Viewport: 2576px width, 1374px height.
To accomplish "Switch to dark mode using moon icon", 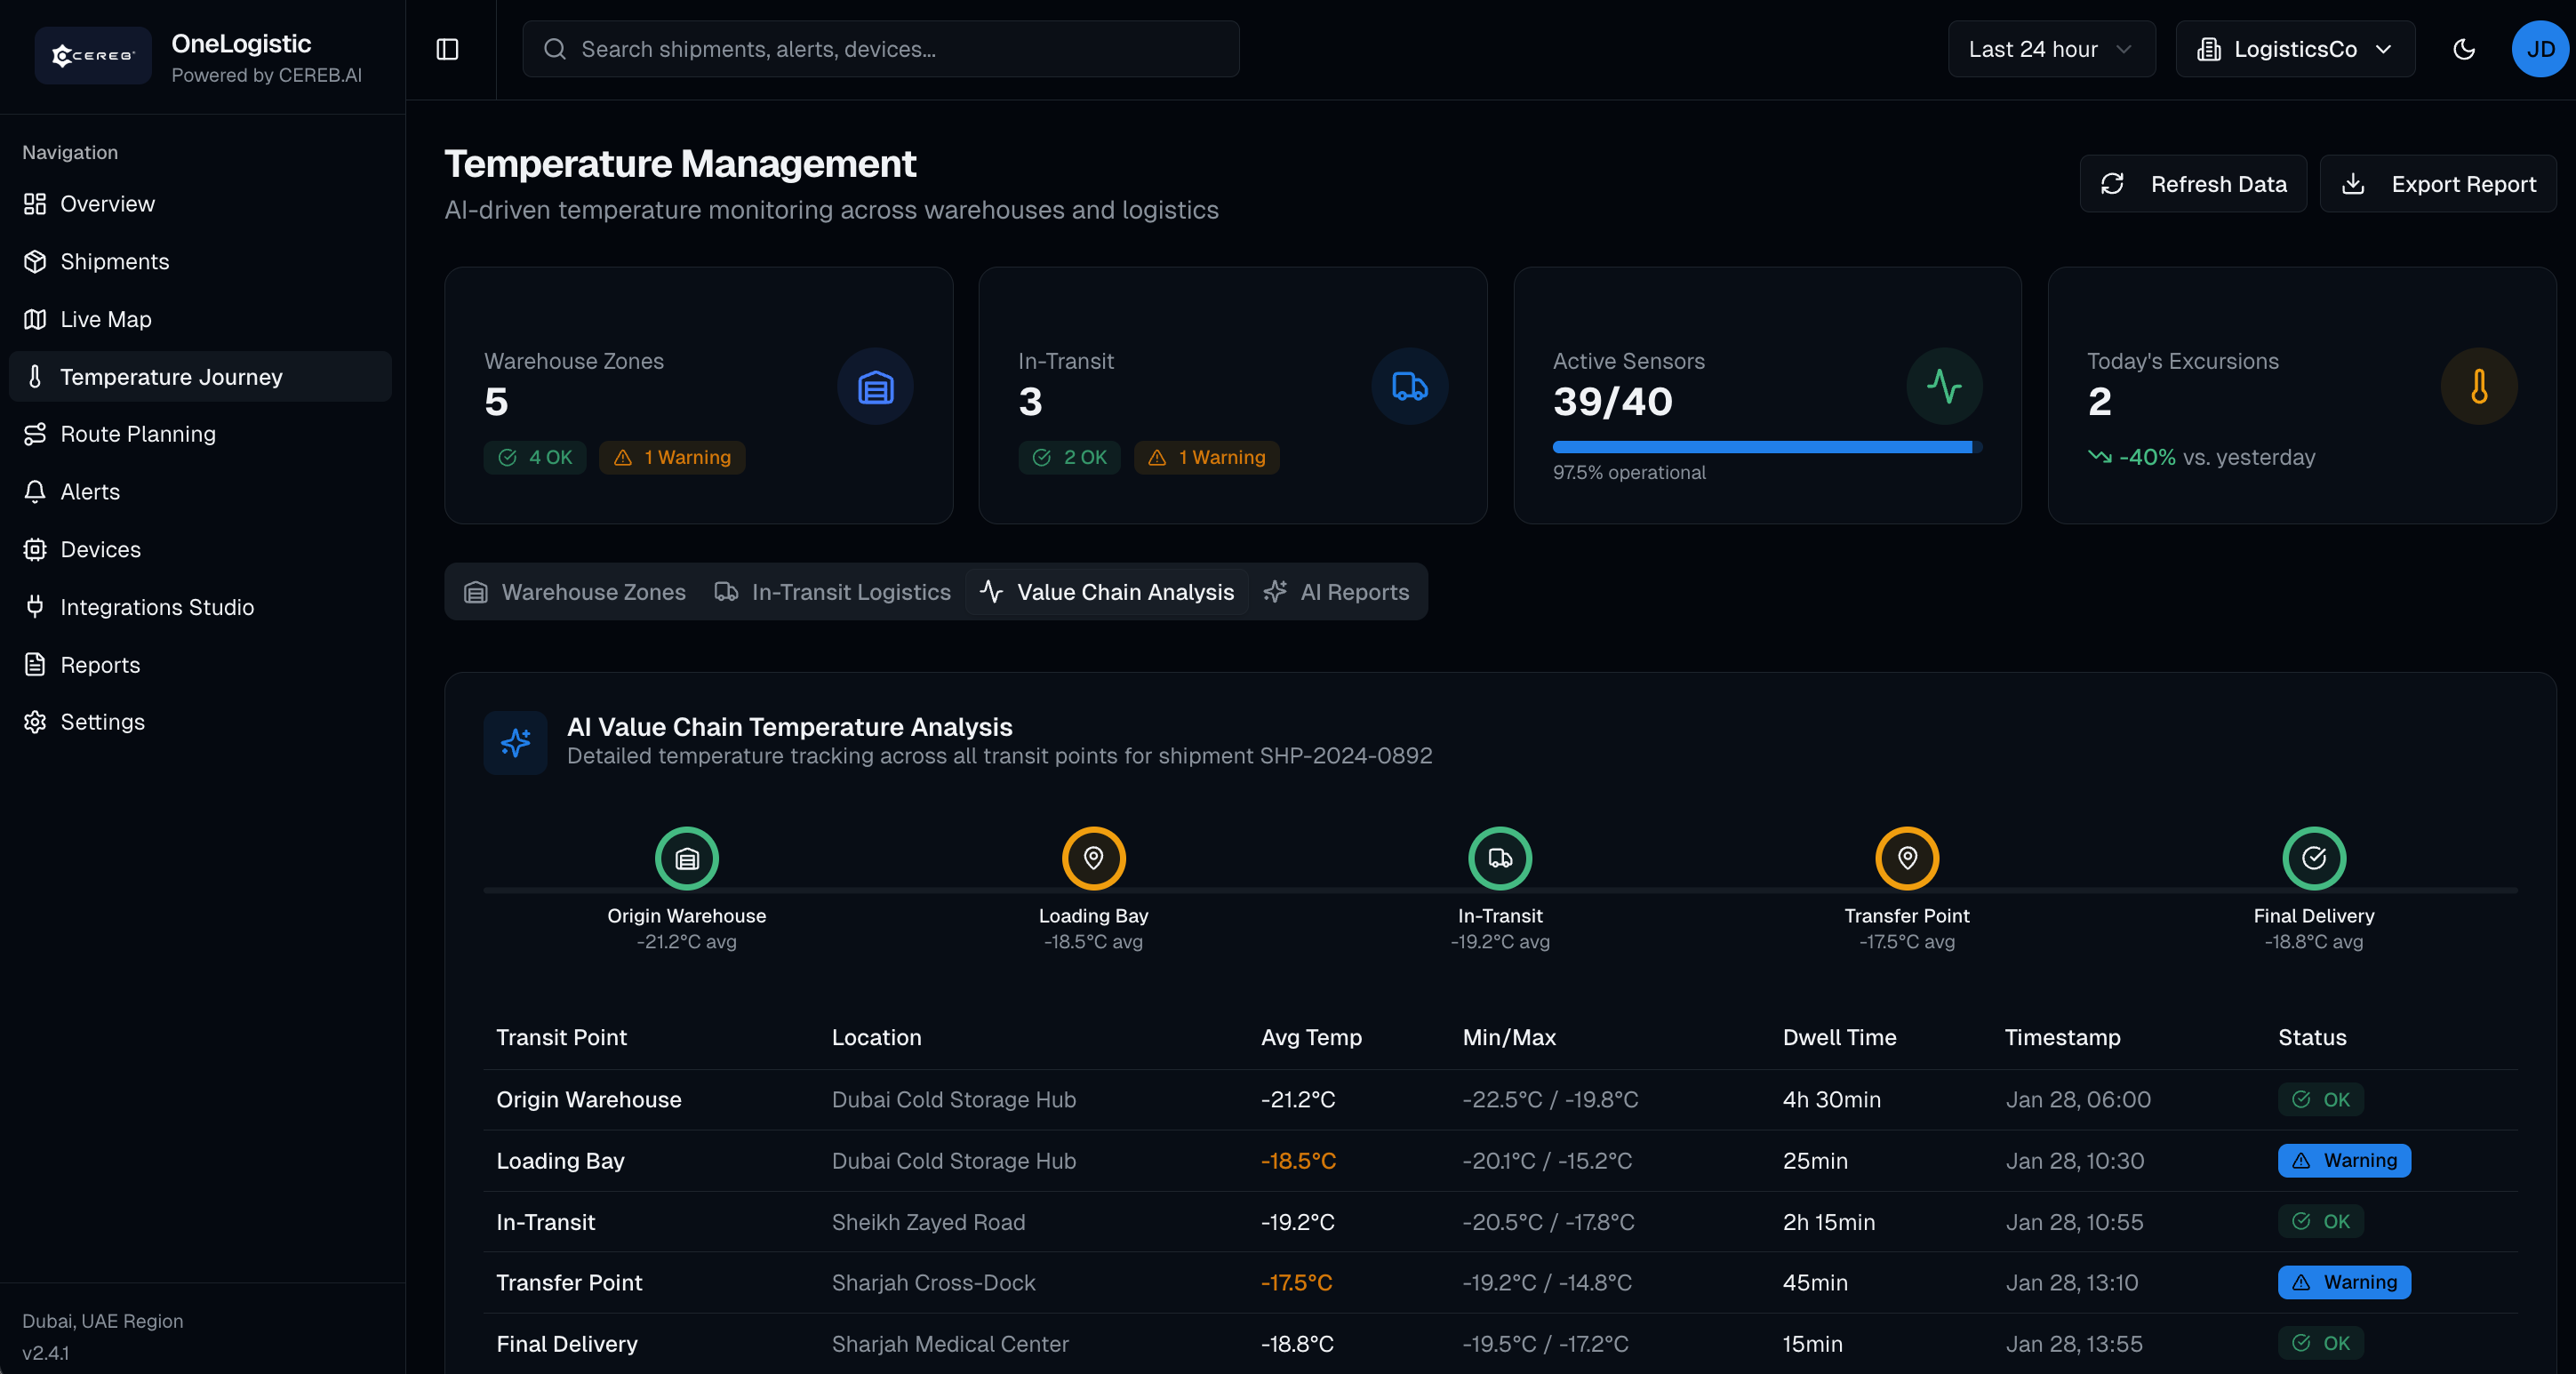I will point(2463,49).
